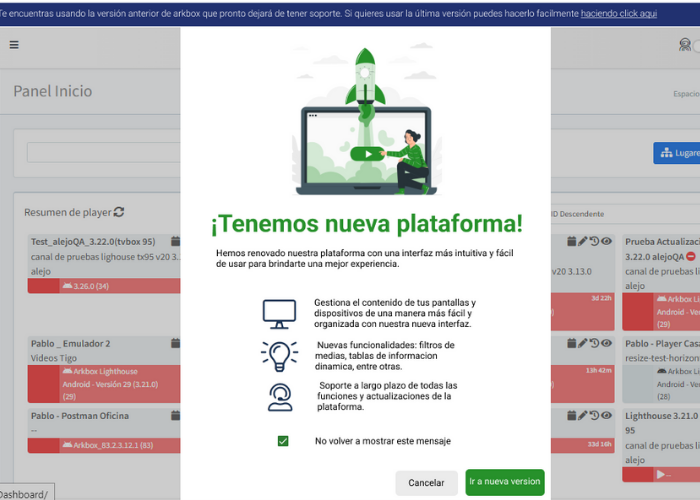Click pencil edit icon on 13h 42m card

(583, 343)
